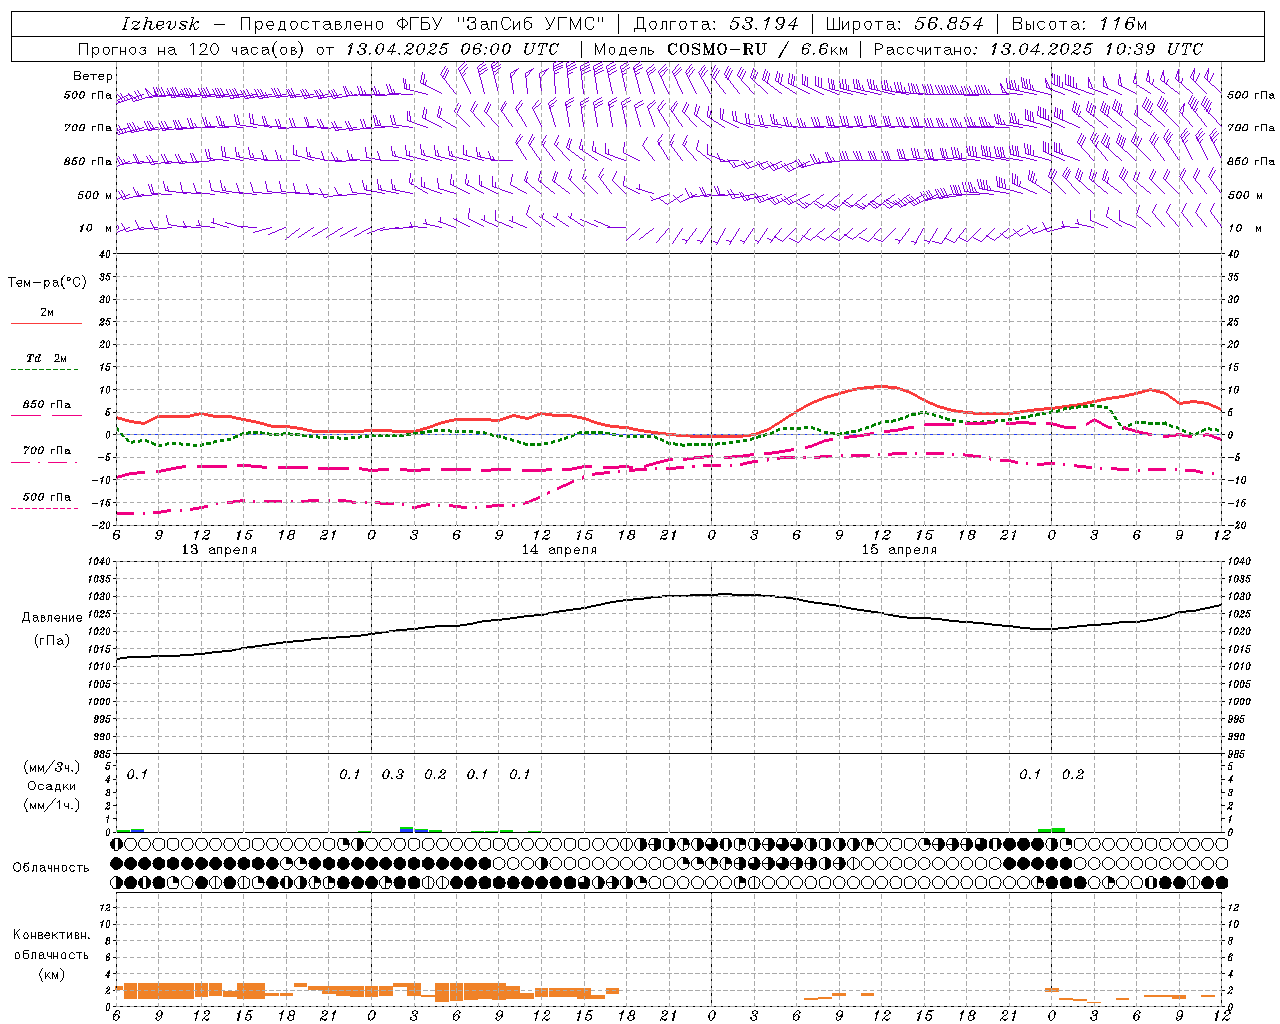Image resolution: width=1280 pixels, height=1024 pixels.
Task: Click the "Давление" pressure panel label
Action: coord(52,618)
